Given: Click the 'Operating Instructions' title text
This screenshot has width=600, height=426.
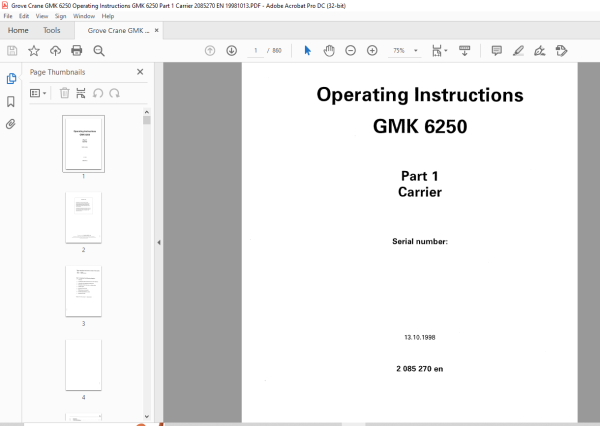Looking at the screenshot, I should 420,95.
